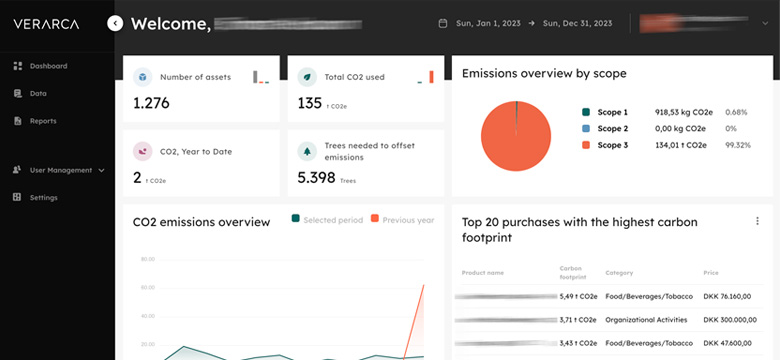Click the end date Sun, Dec 31, 2023
This screenshot has width=780, height=360.
point(578,23)
